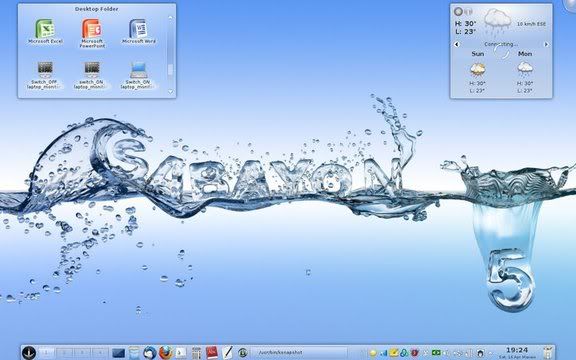This screenshot has height=360, width=576.
Task: Switch to virtual desktop 4 in pager
Action: coord(100,353)
